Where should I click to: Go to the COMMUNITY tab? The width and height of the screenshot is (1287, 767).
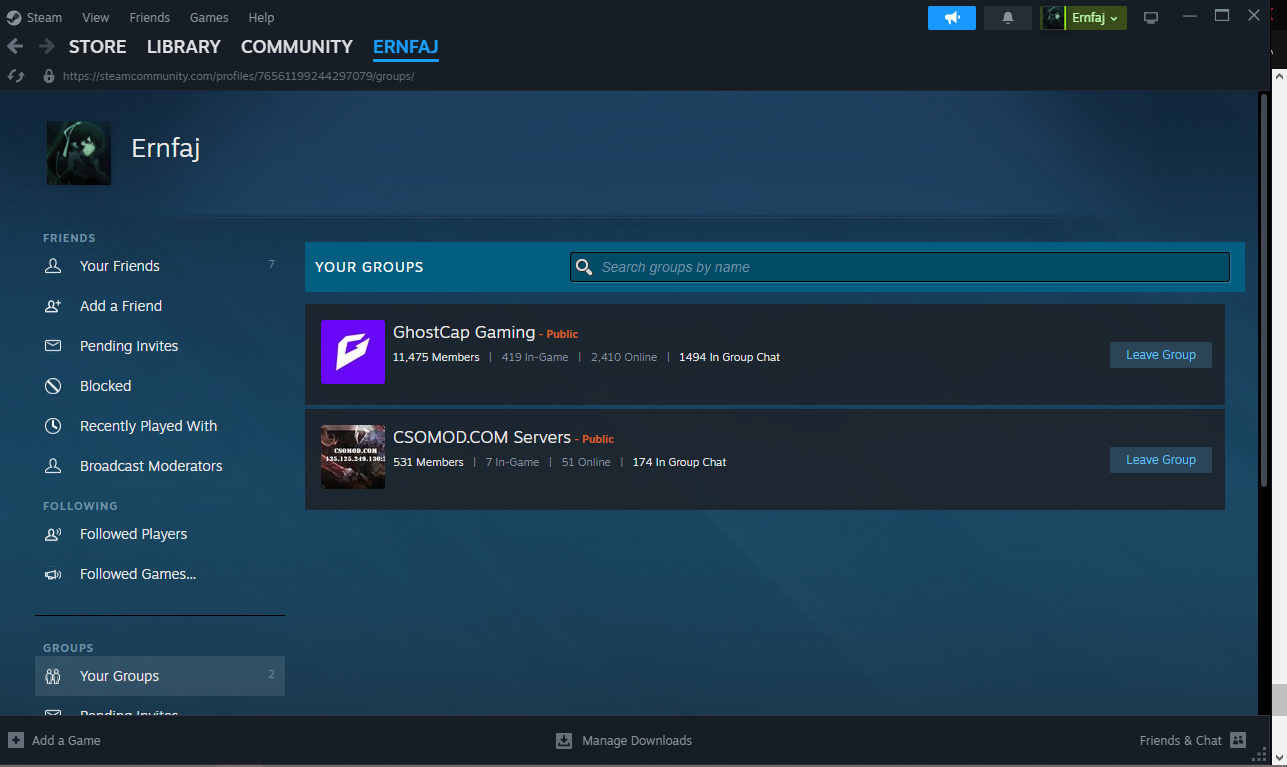[x=296, y=47]
